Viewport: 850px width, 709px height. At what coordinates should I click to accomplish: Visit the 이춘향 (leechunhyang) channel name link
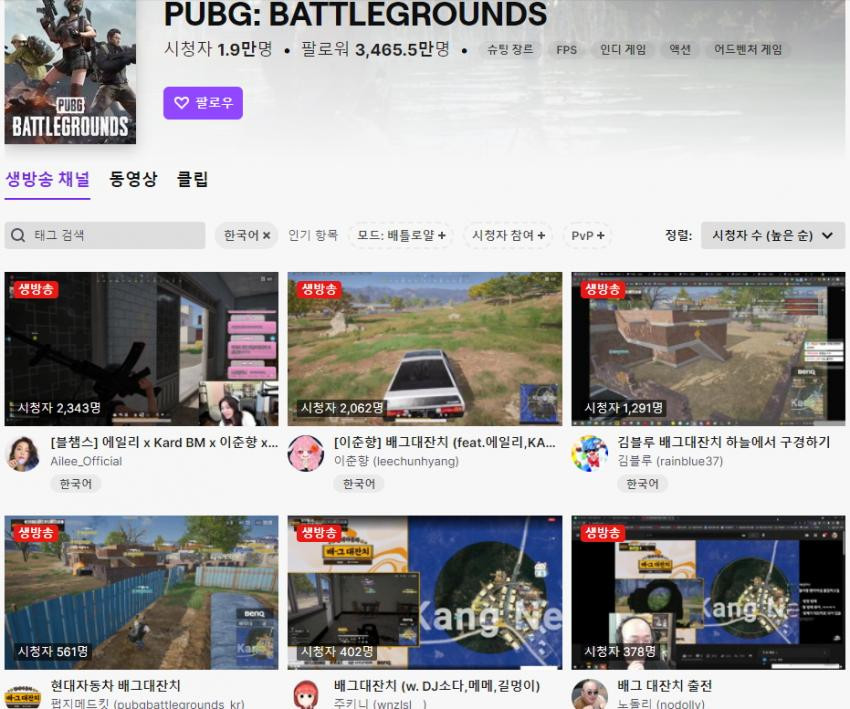click(x=396, y=461)
